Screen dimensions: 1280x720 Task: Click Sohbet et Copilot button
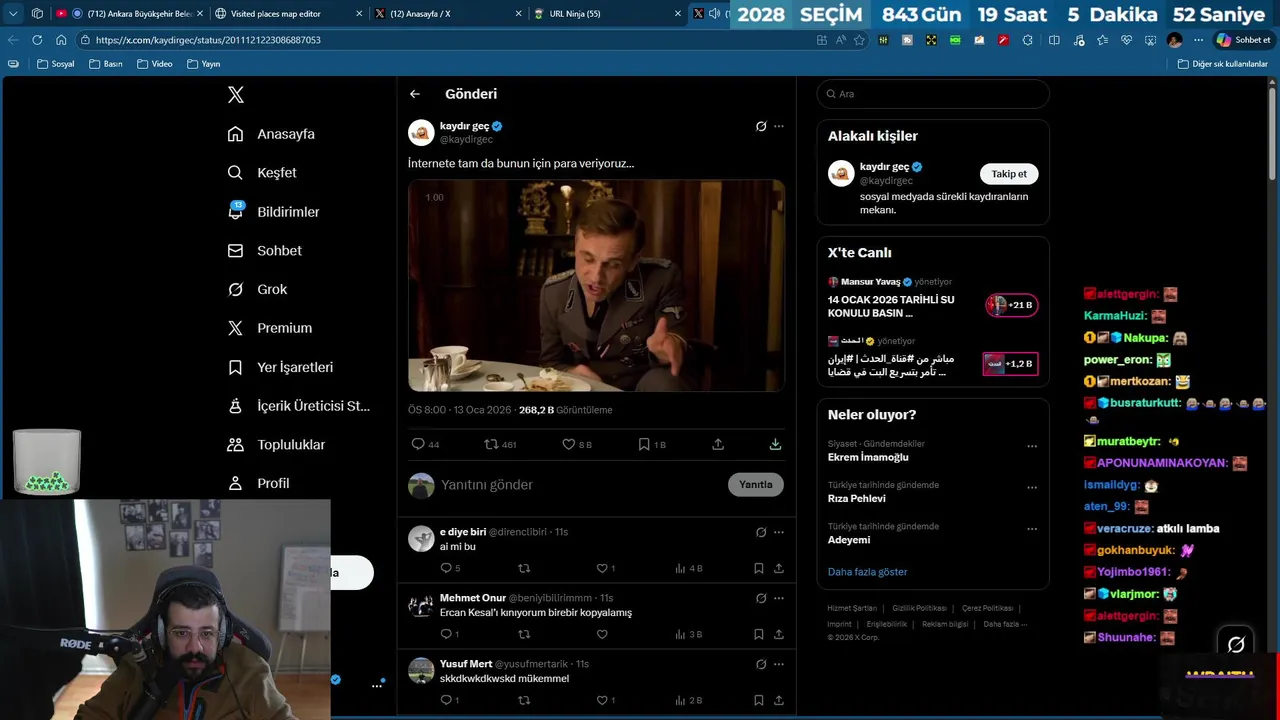pyautogui.click(x=1243, y=40)
